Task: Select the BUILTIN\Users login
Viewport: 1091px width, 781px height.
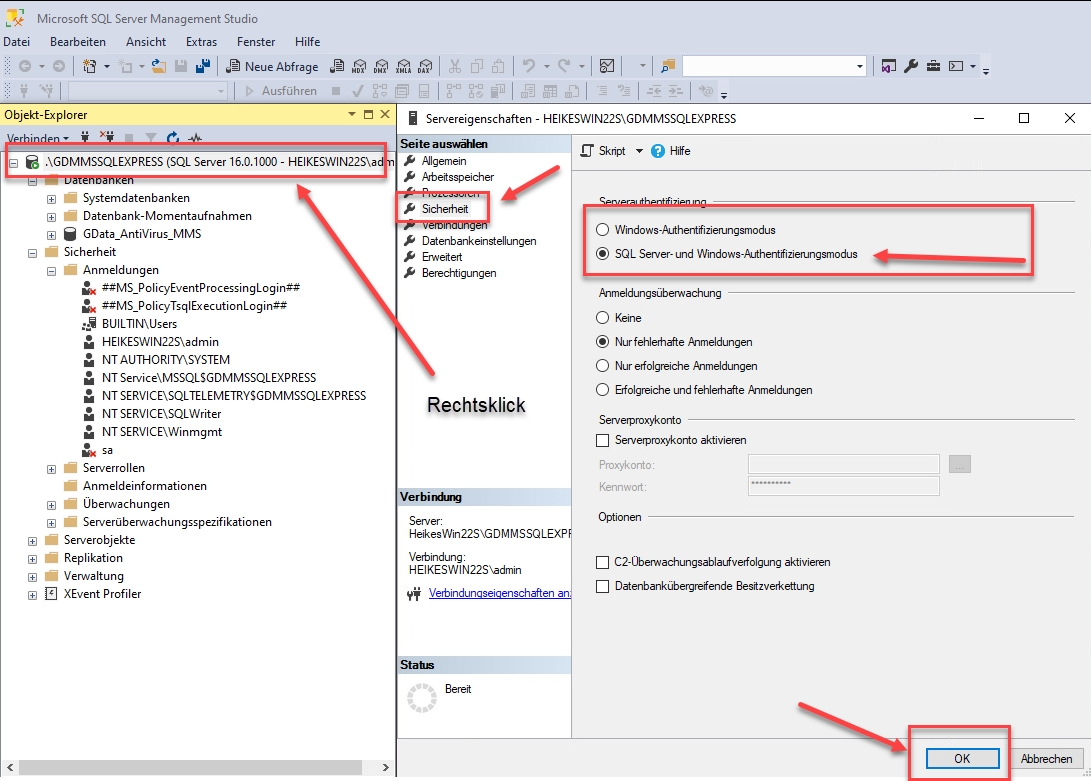Action: coord(139,324)
